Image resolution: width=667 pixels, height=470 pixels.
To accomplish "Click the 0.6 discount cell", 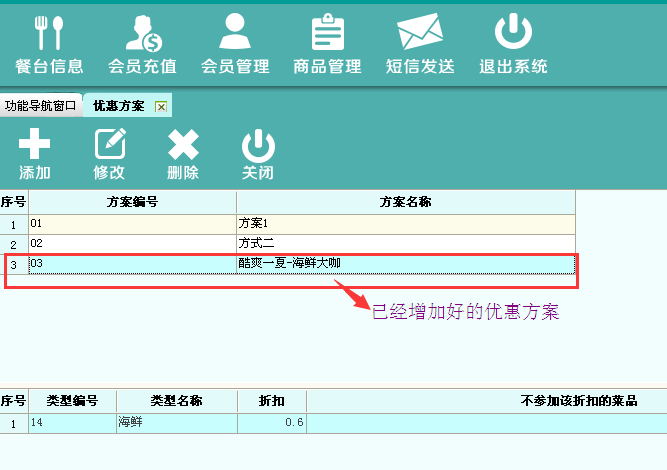I will click(x=271, y=423).
